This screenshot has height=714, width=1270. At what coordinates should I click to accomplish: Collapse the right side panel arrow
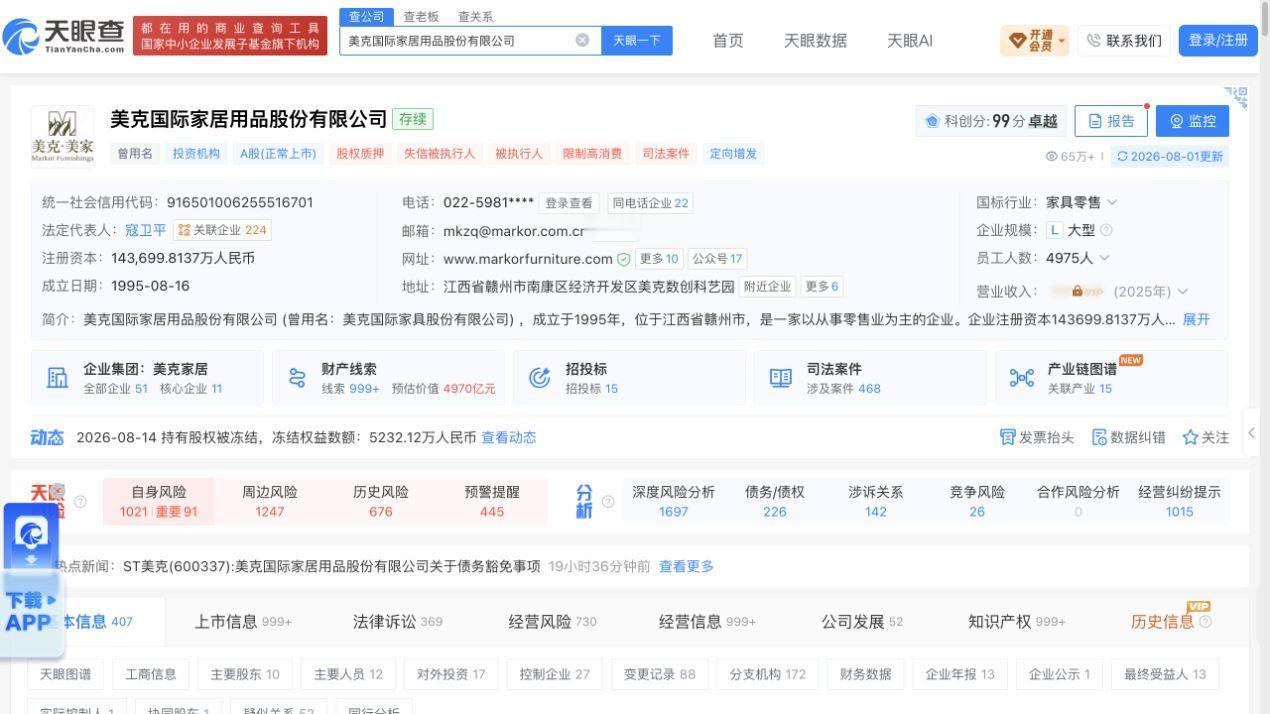point(1251,434)
